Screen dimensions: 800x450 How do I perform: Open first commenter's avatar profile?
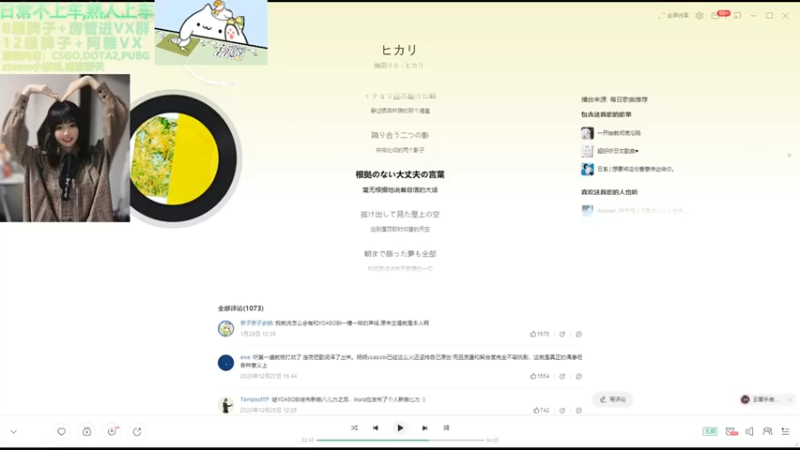click(x=226, y=329)
